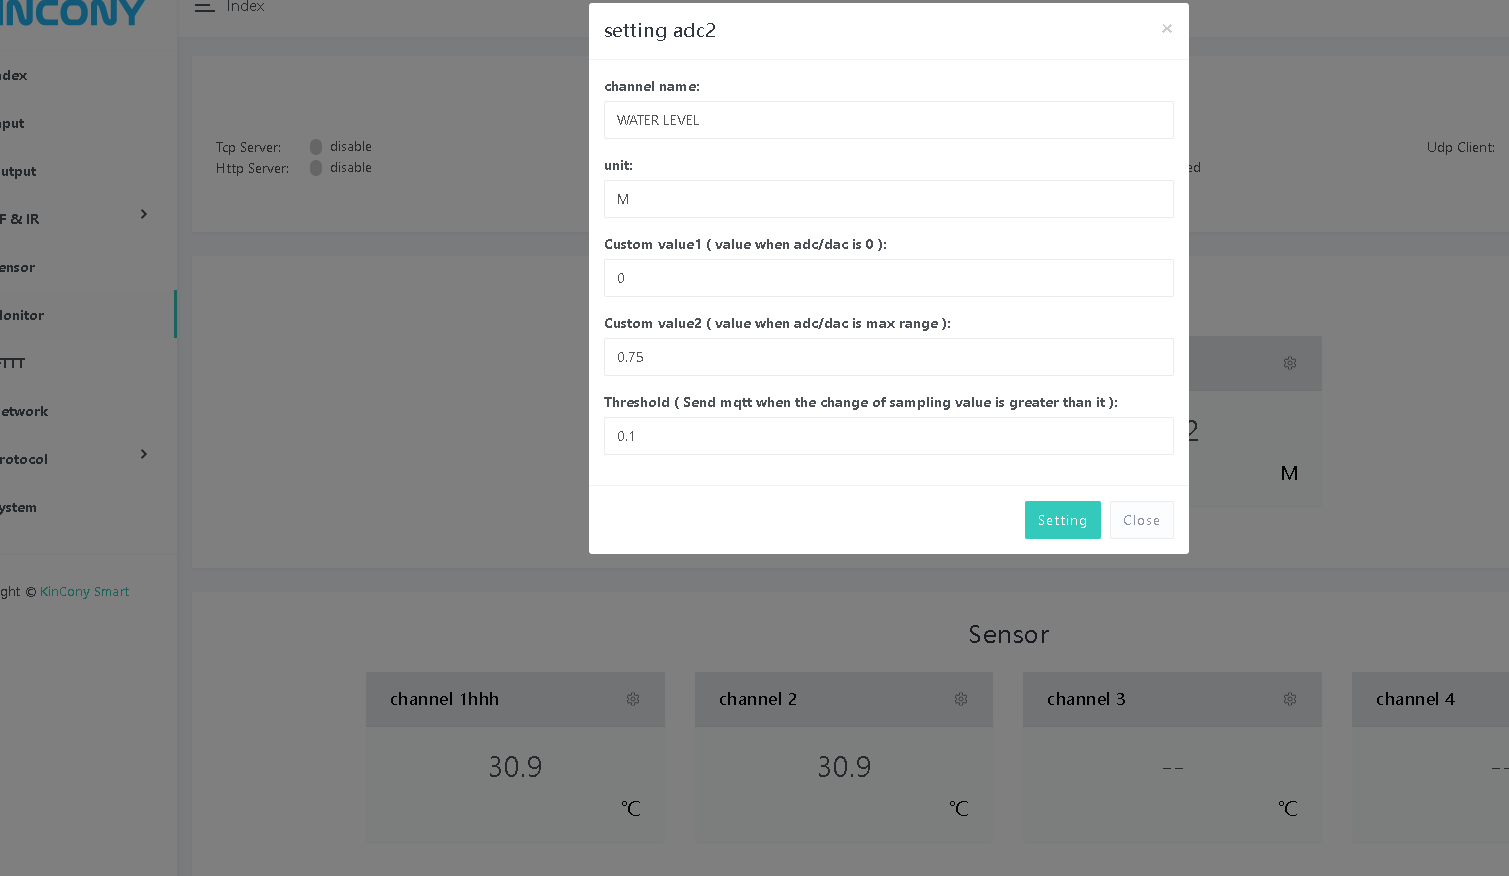Open settings gear for sensor channel 1hhh

(633, 699)
